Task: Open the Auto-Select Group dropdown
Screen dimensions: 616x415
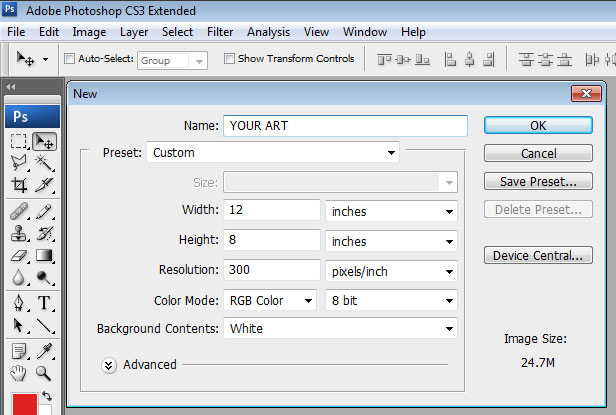Action: click(x=172, y=61)
